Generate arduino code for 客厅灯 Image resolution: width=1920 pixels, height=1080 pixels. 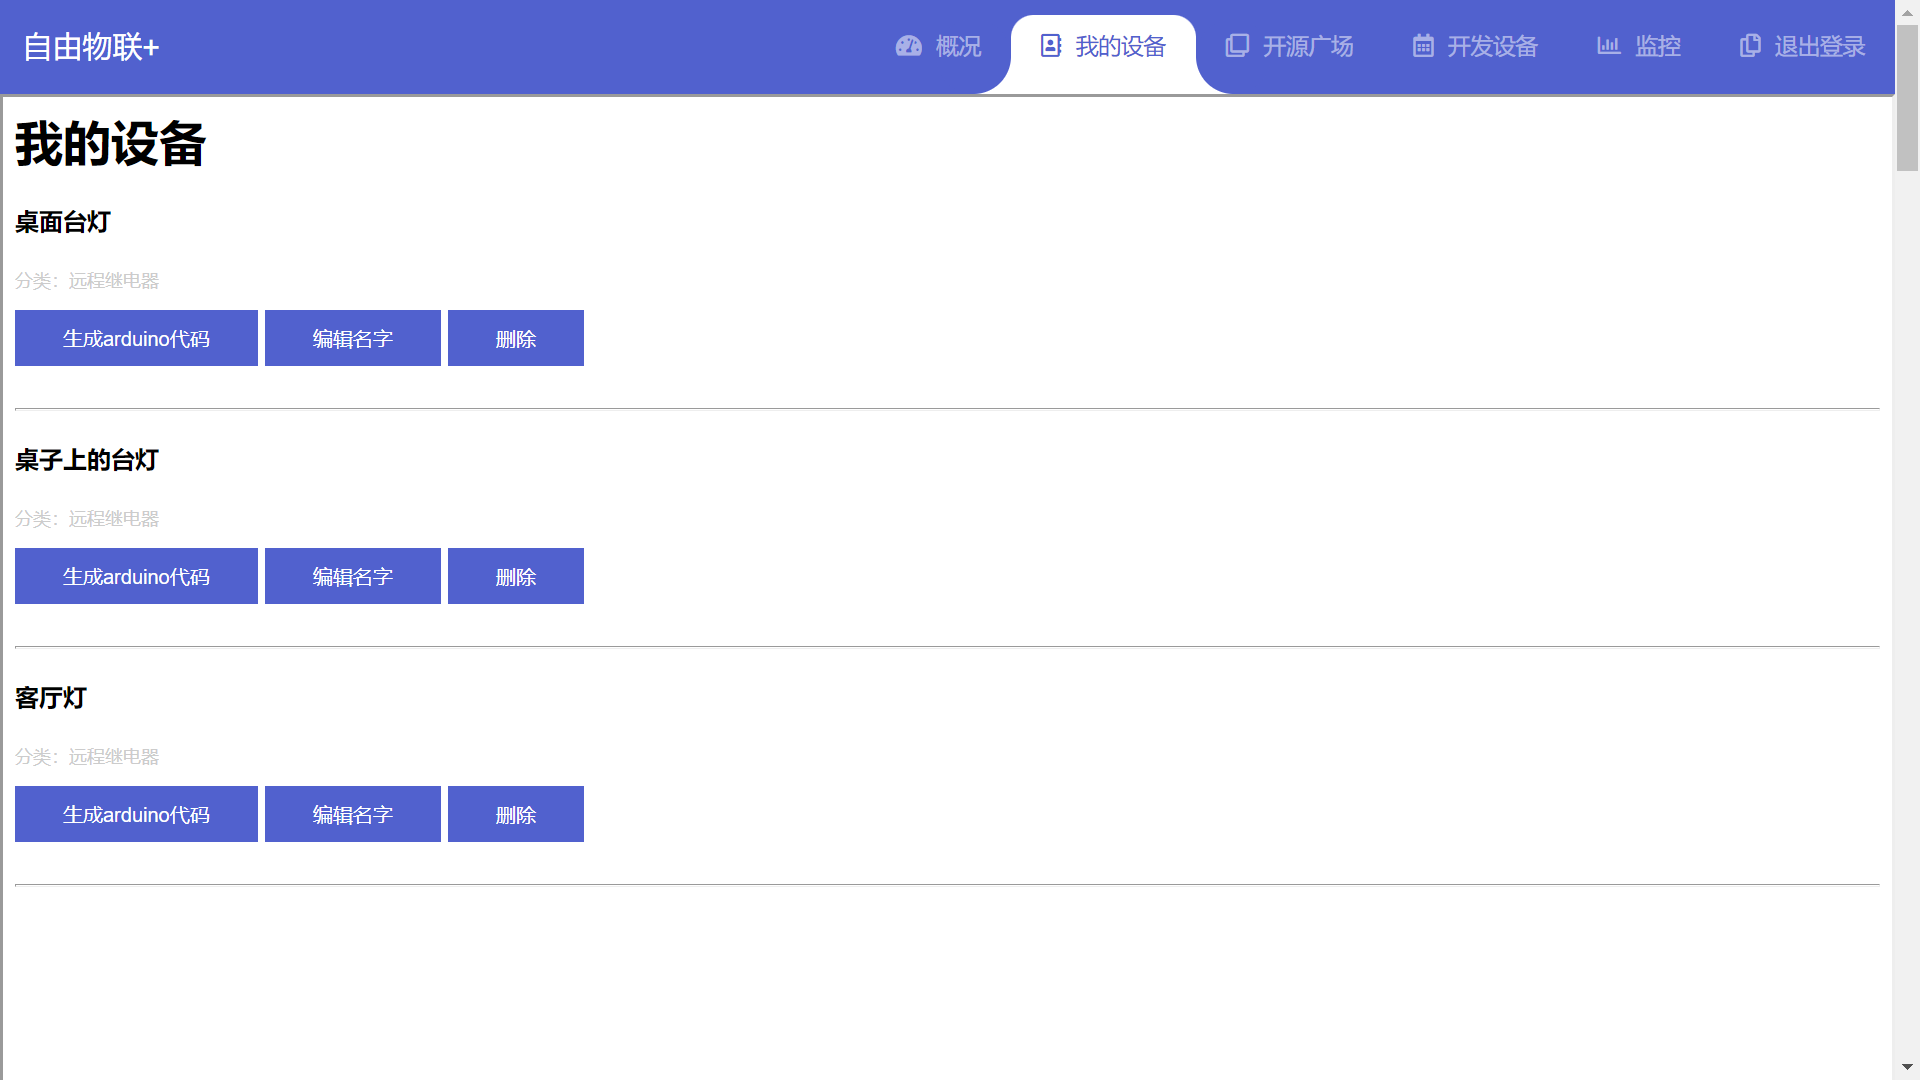[x=136, y=814]
